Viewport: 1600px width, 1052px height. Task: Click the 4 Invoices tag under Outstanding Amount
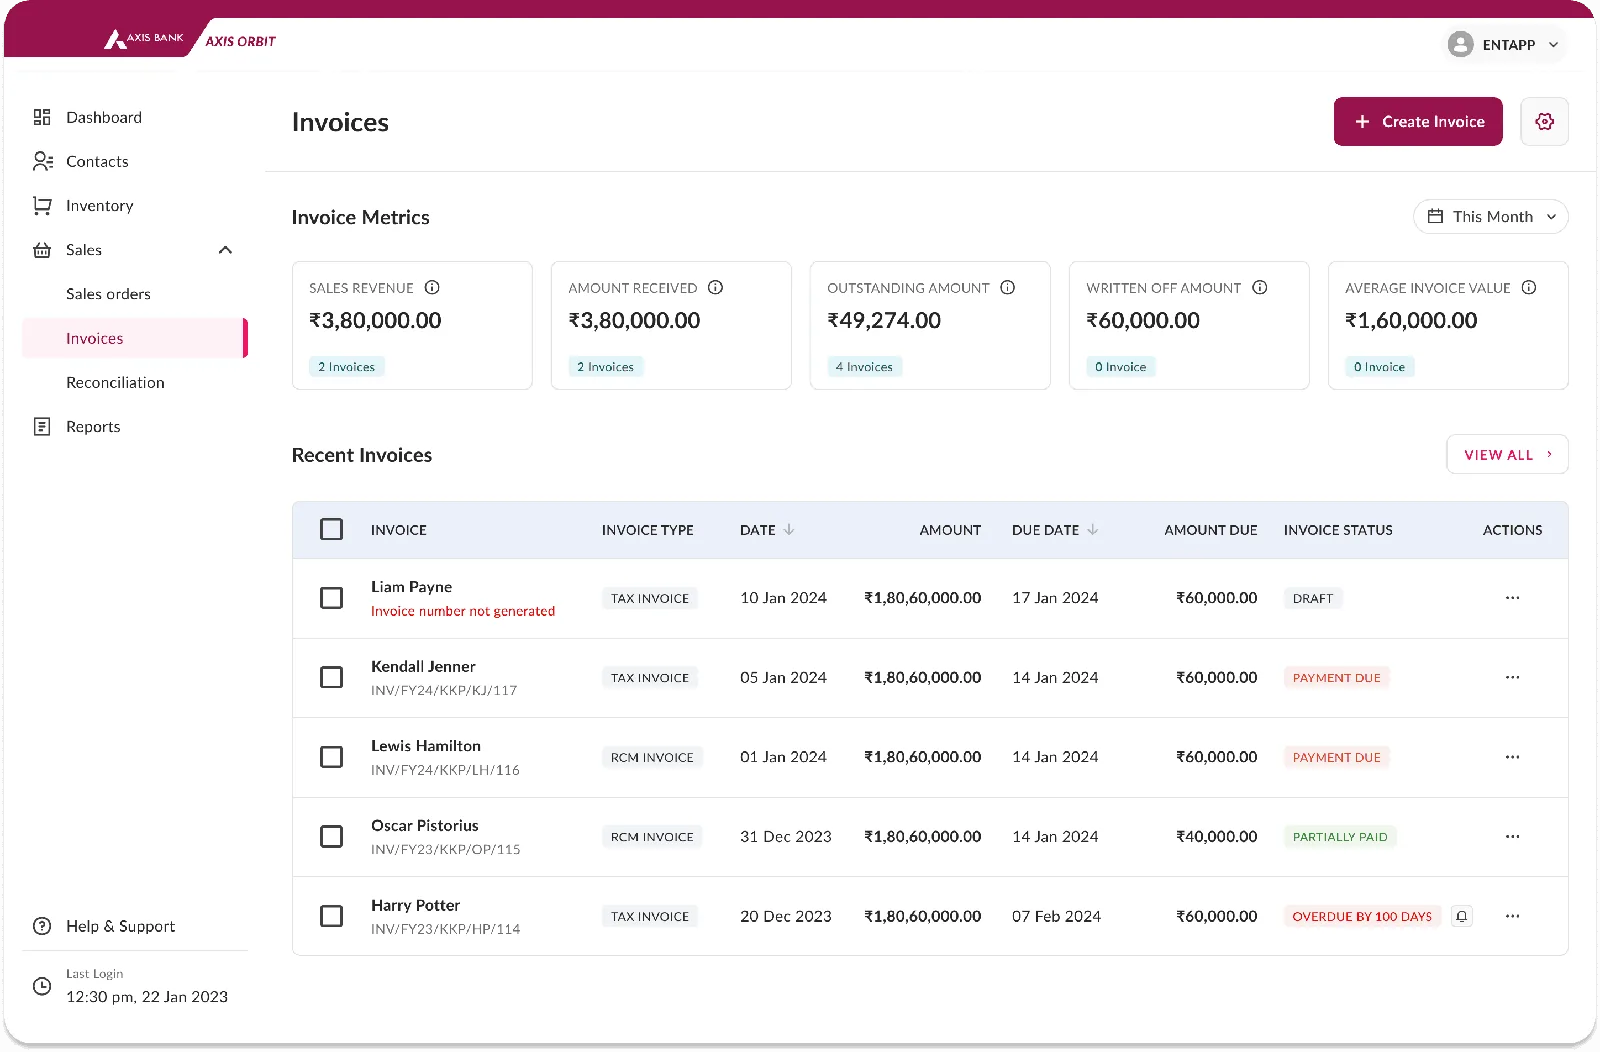click(x=864, y=367)
